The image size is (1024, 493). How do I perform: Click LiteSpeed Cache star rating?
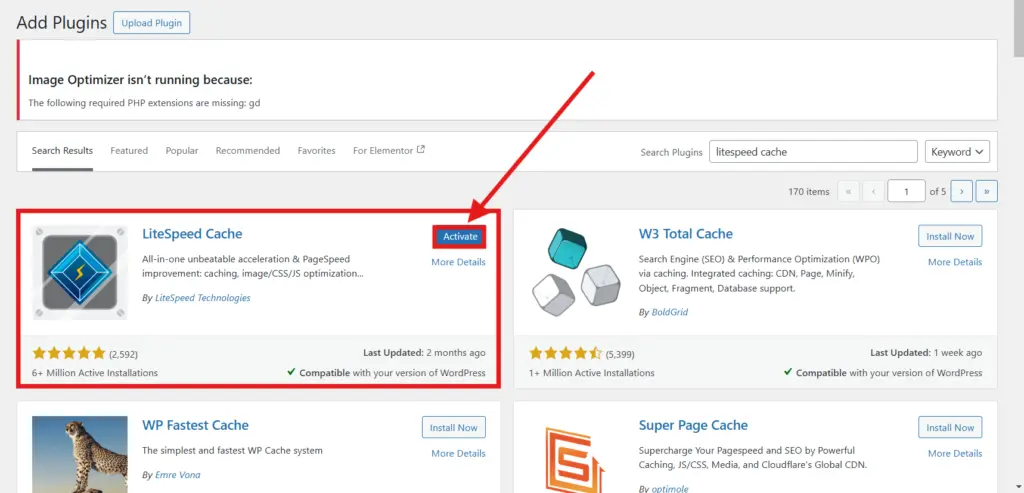[x=69, y=353]
